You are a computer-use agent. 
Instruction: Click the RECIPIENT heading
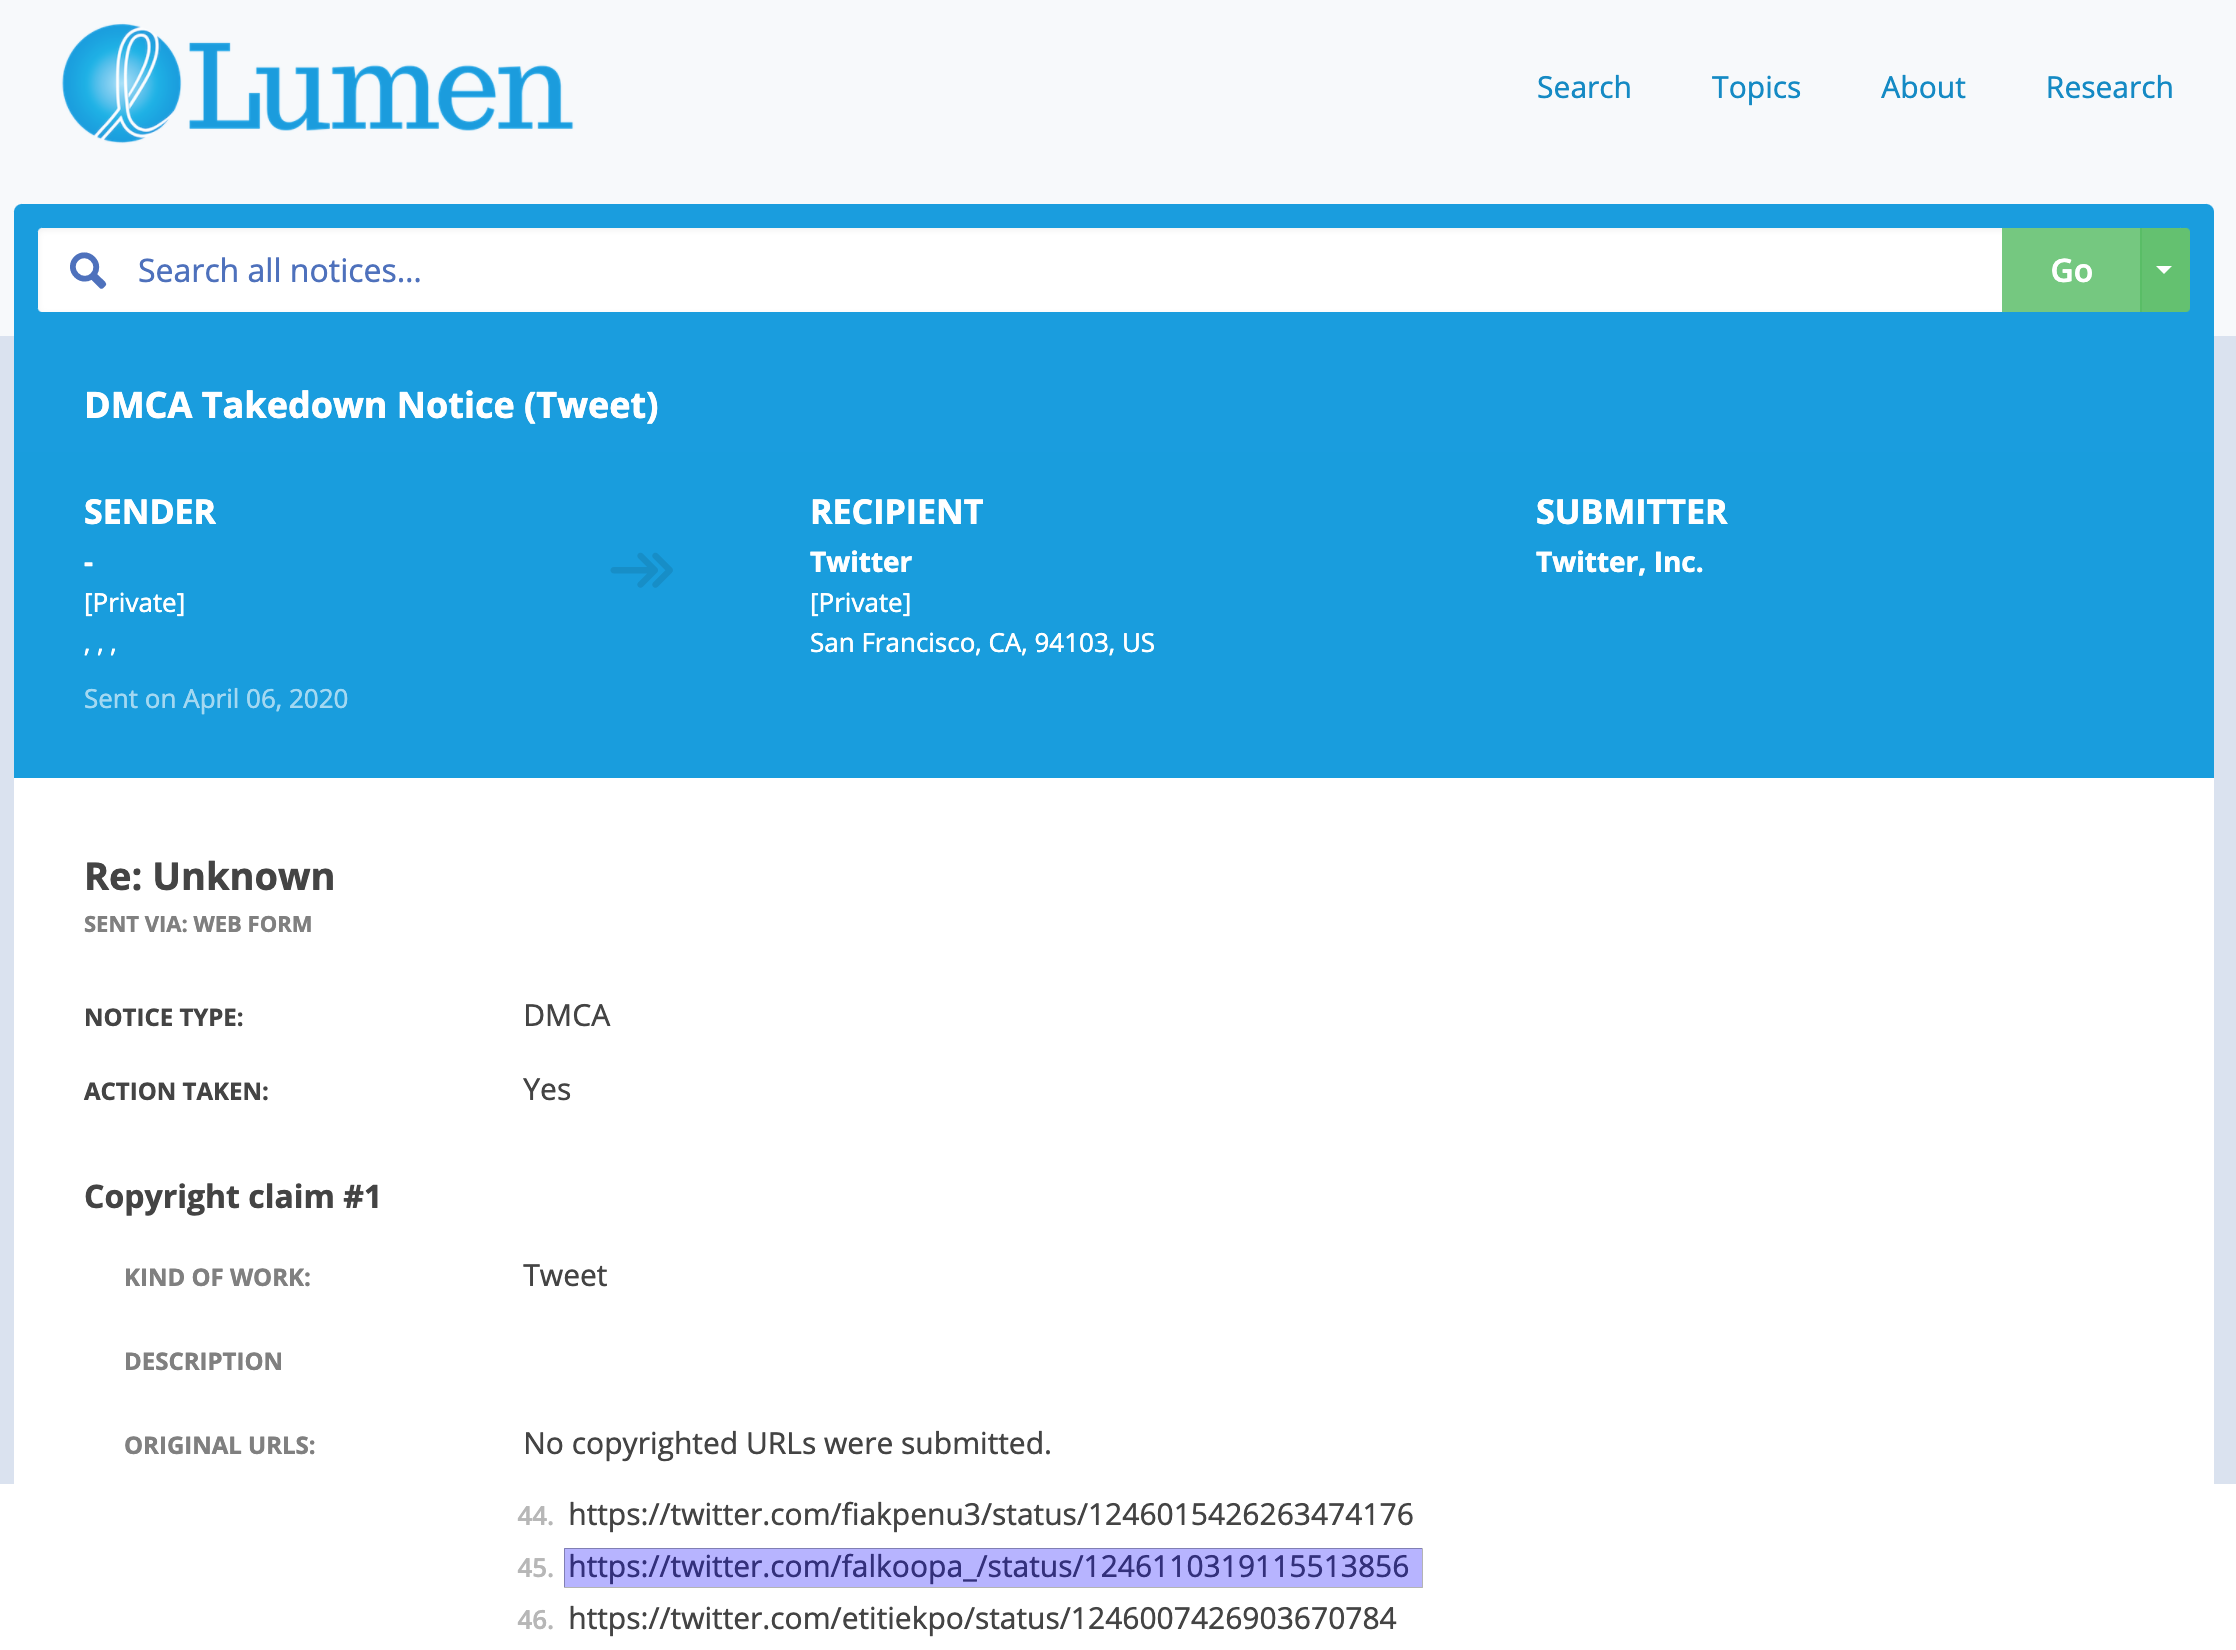[x=896, y=512]
